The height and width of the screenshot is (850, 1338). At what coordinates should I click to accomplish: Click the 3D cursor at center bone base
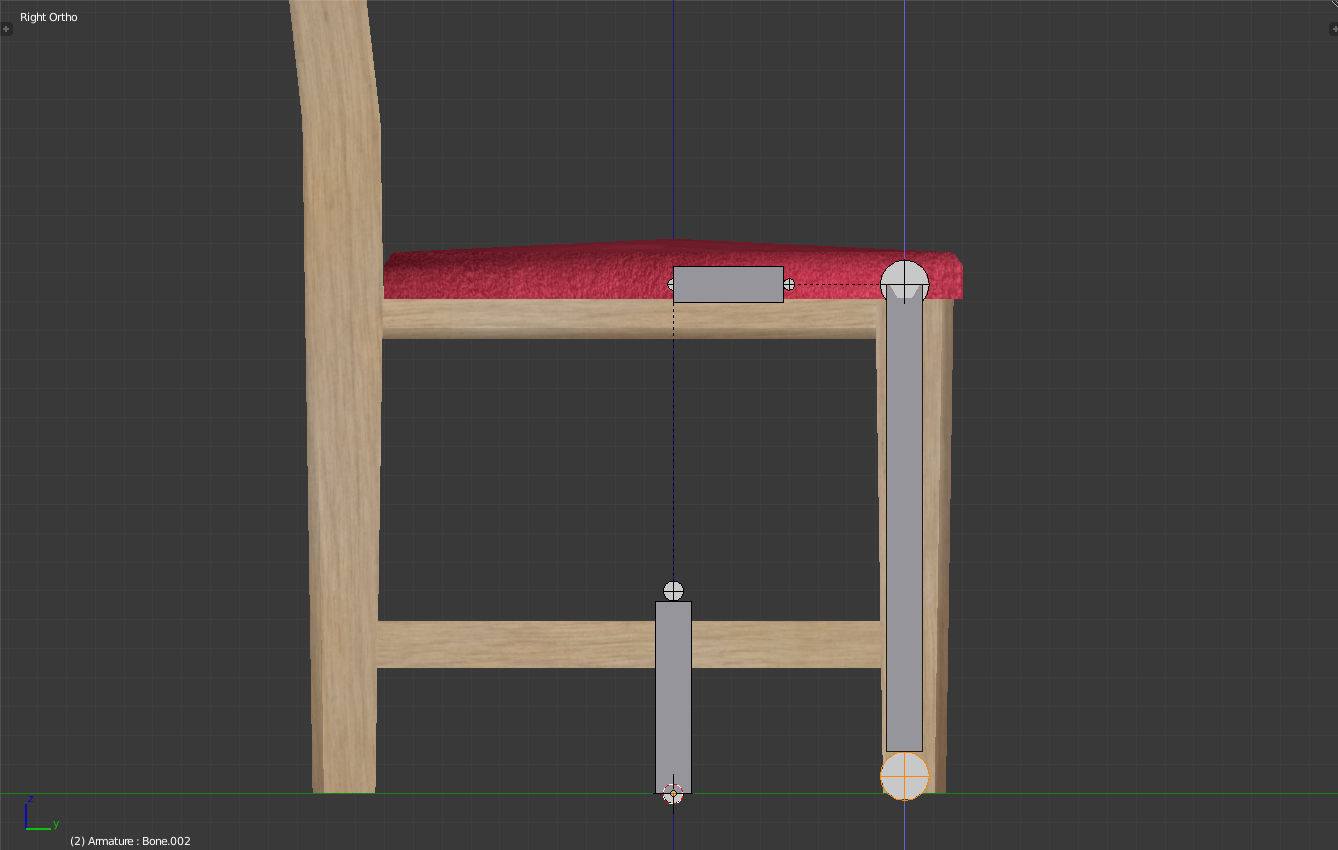click(673, 793)
